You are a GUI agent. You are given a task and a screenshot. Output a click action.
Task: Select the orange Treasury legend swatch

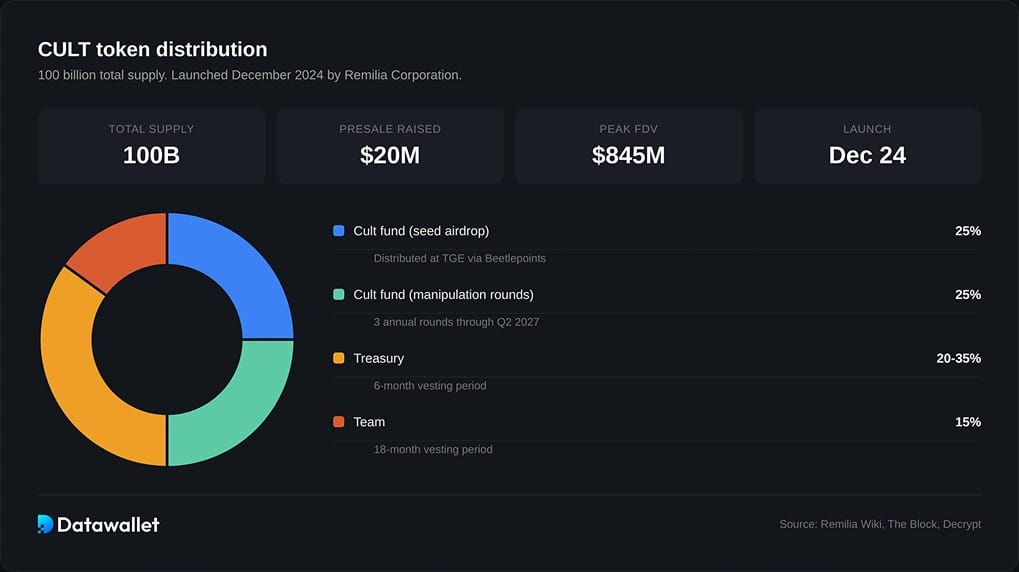(339, 358)
